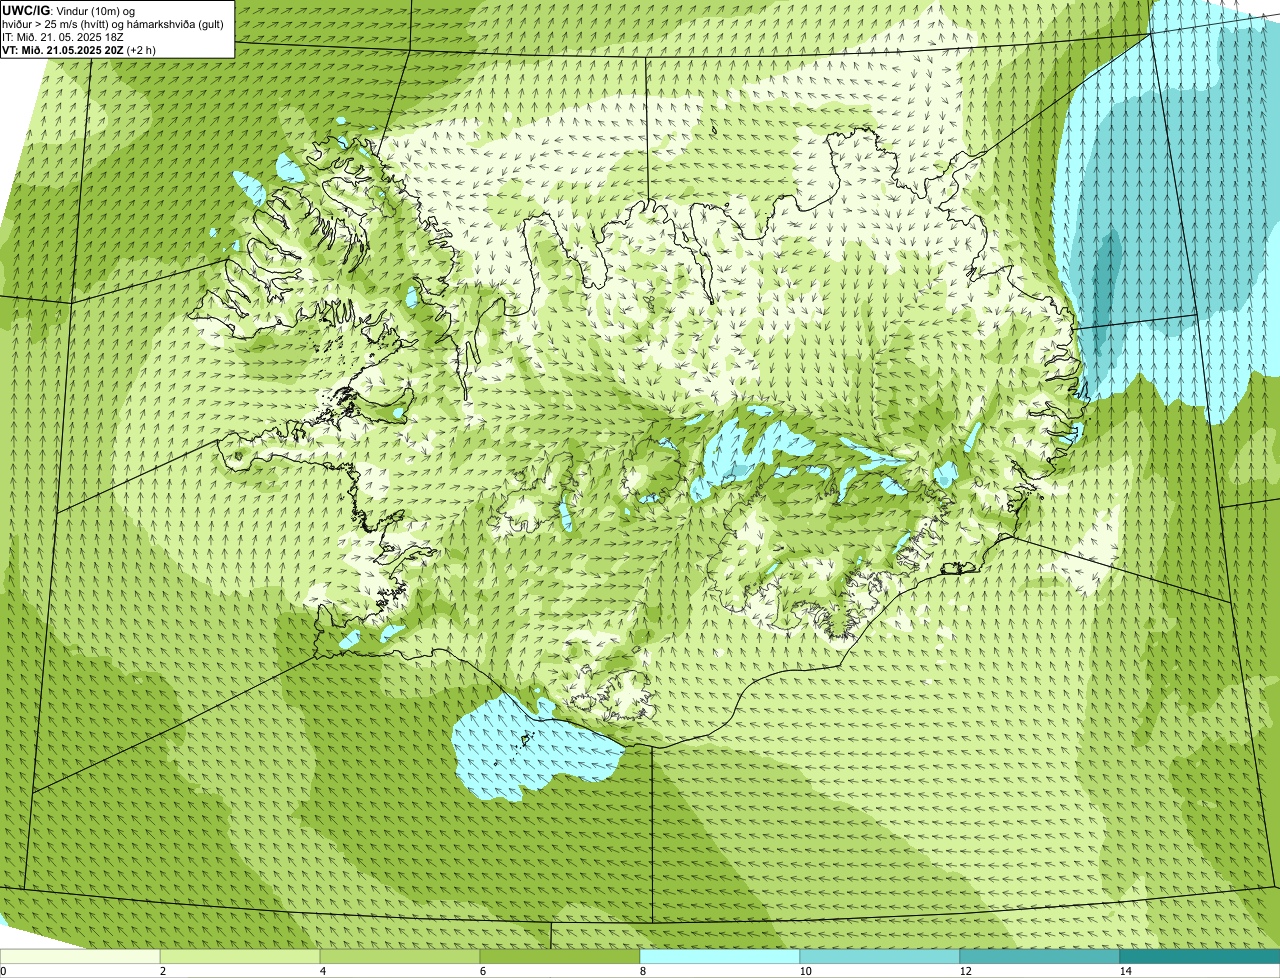
Task: Click the title line 'UWC/IG: Vindur (10m) og'
Action: click(x=69, y=10)
